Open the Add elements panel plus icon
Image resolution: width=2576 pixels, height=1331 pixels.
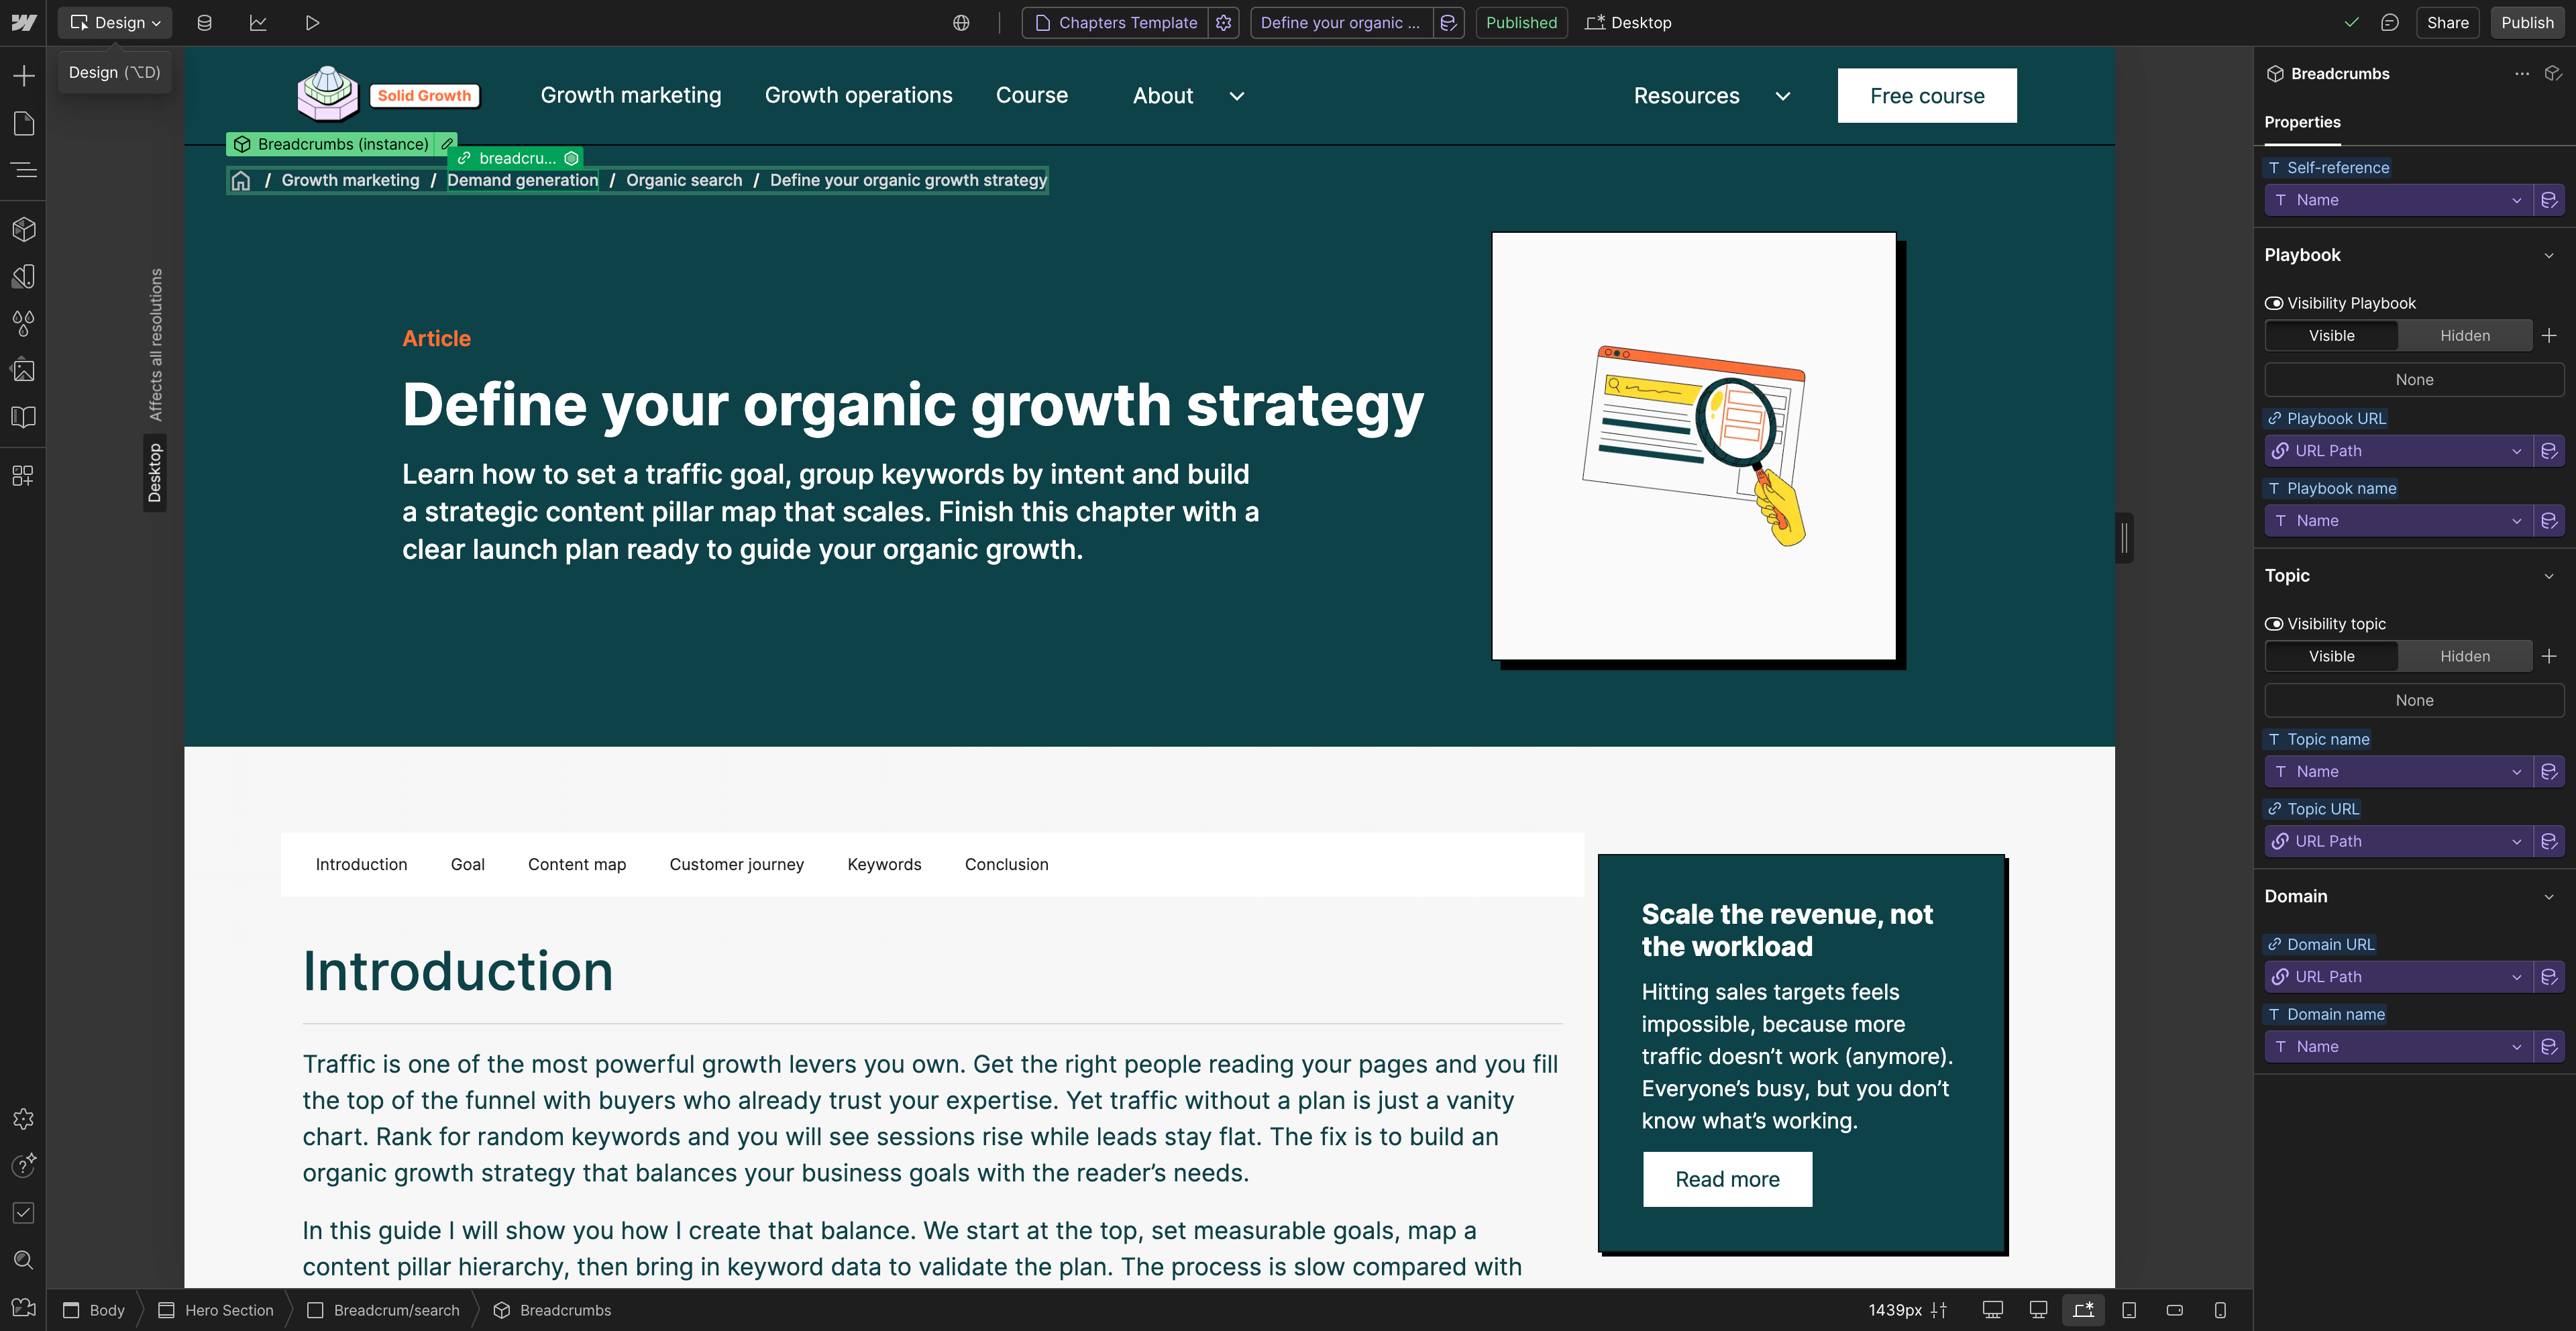23,76
